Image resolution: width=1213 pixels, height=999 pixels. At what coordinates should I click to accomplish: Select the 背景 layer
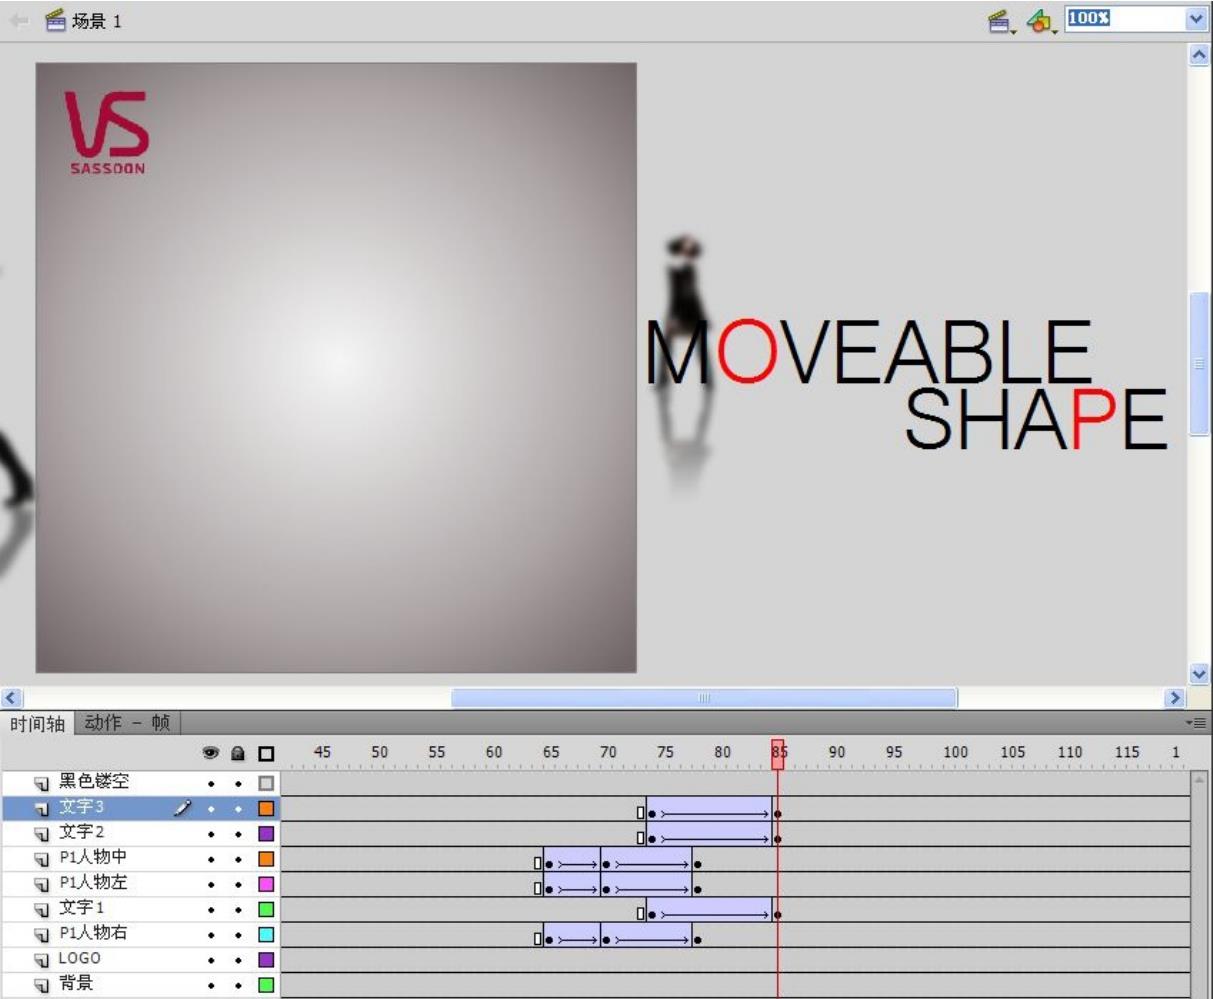(x=76, y=984)
